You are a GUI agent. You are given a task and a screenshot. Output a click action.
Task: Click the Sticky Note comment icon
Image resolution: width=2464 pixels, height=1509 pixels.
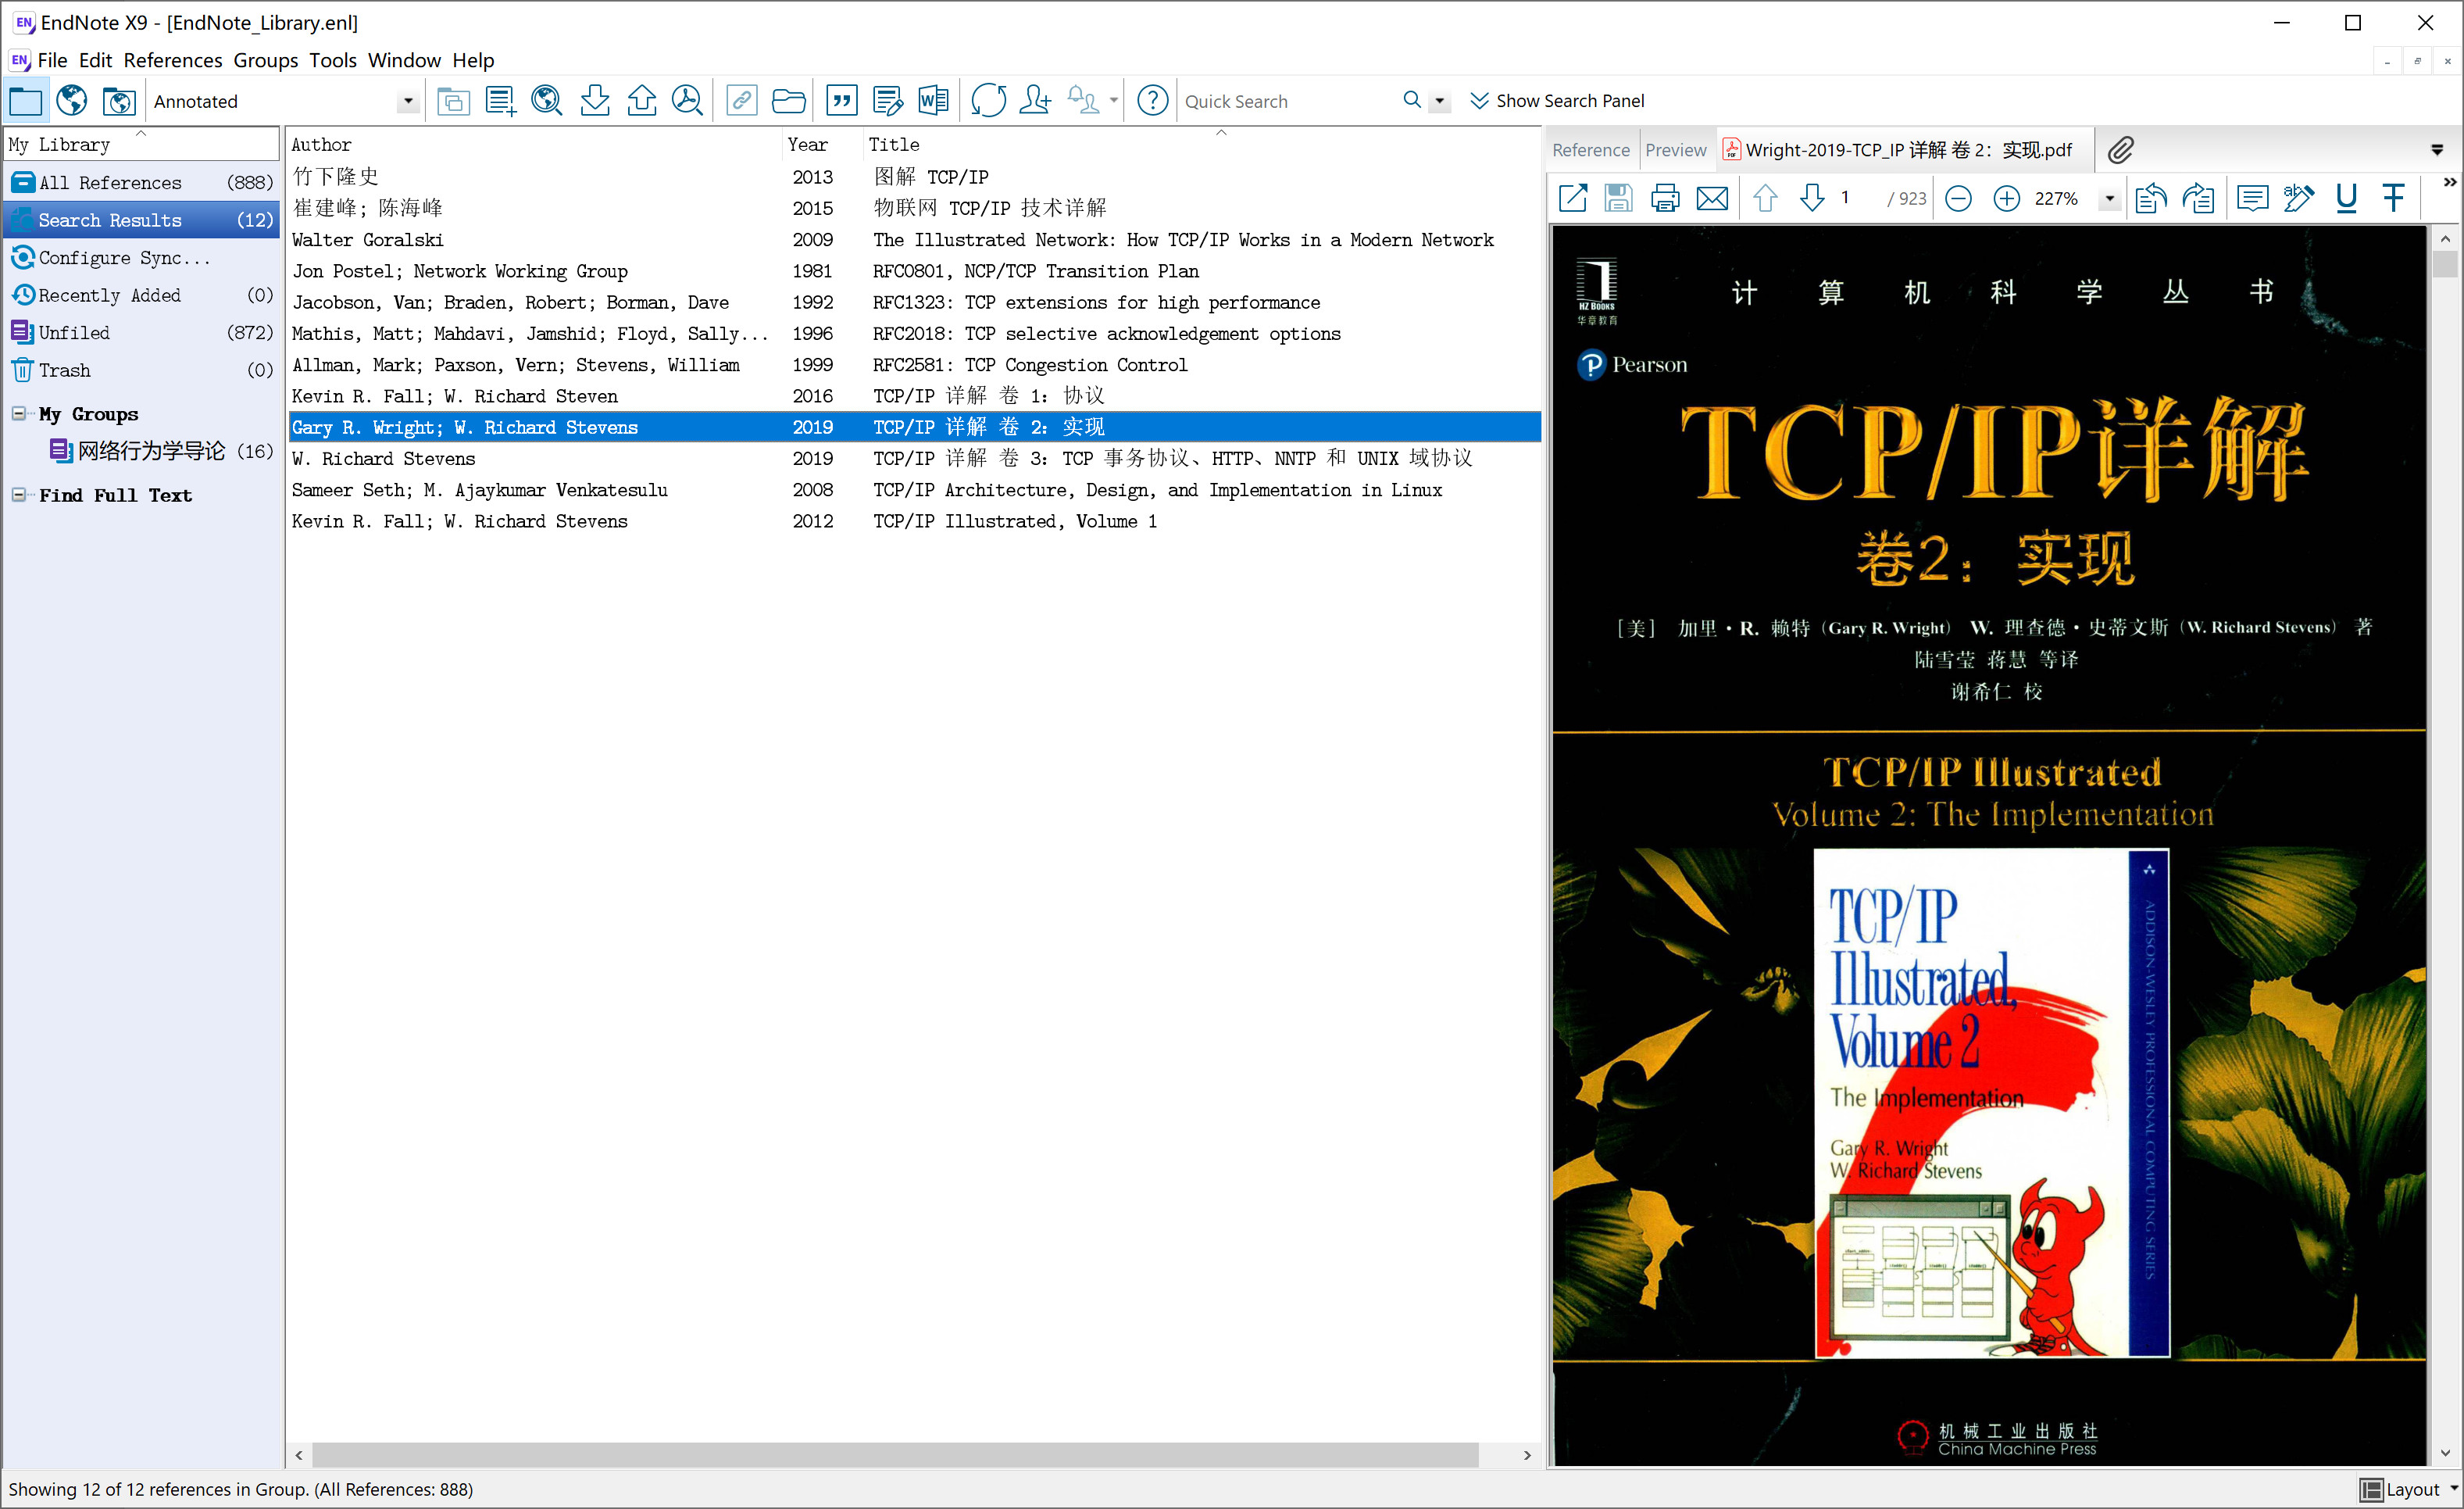(2252, 198)
